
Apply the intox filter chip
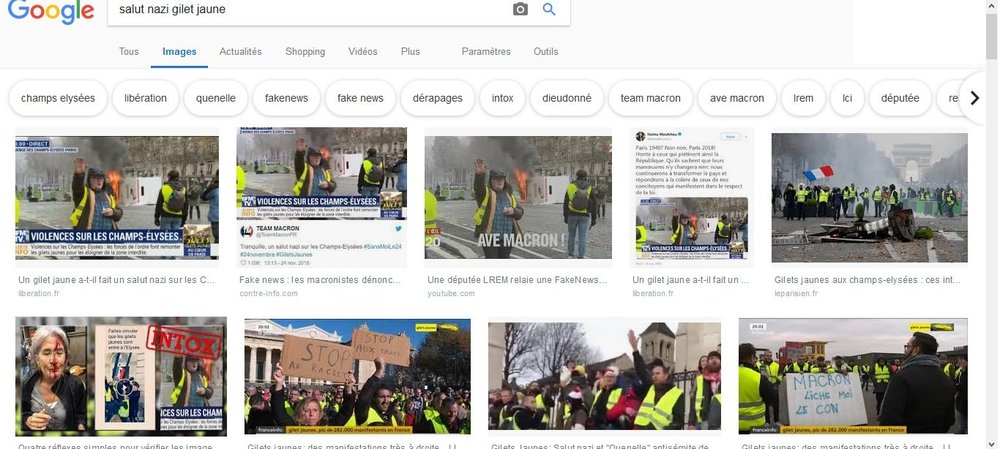pyautogui.click(x=502, y=98)
